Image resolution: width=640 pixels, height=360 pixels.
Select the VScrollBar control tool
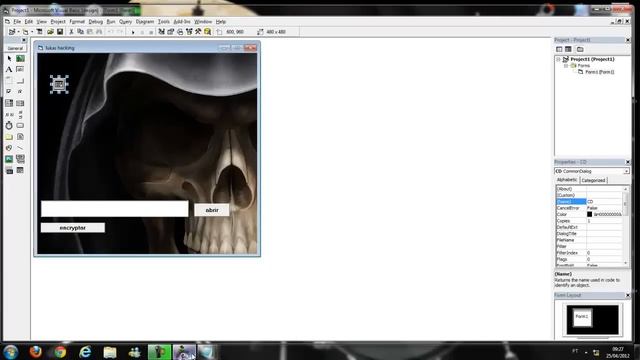(20, 115)
